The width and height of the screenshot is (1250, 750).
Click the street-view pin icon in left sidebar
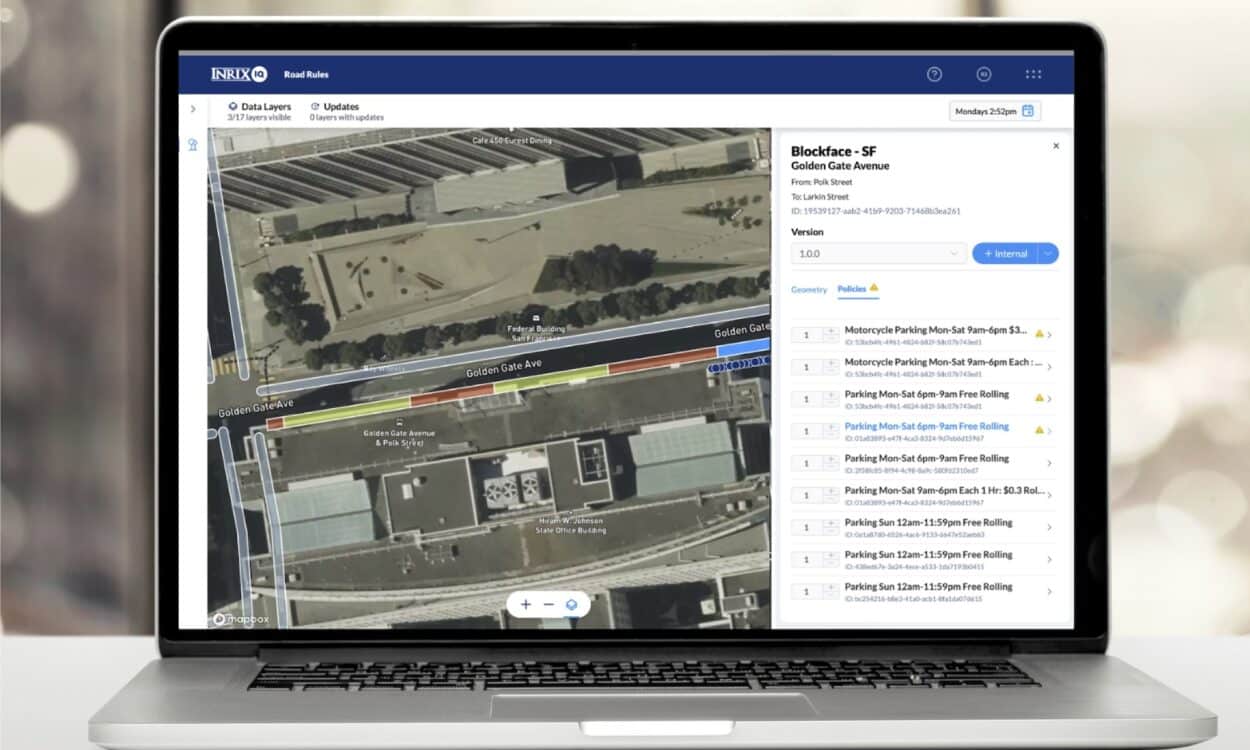tap(192, 145)
